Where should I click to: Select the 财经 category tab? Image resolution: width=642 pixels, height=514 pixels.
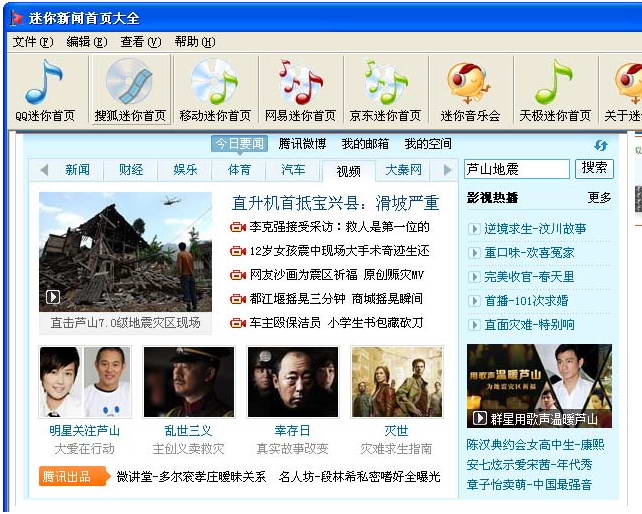coord(131,170)
